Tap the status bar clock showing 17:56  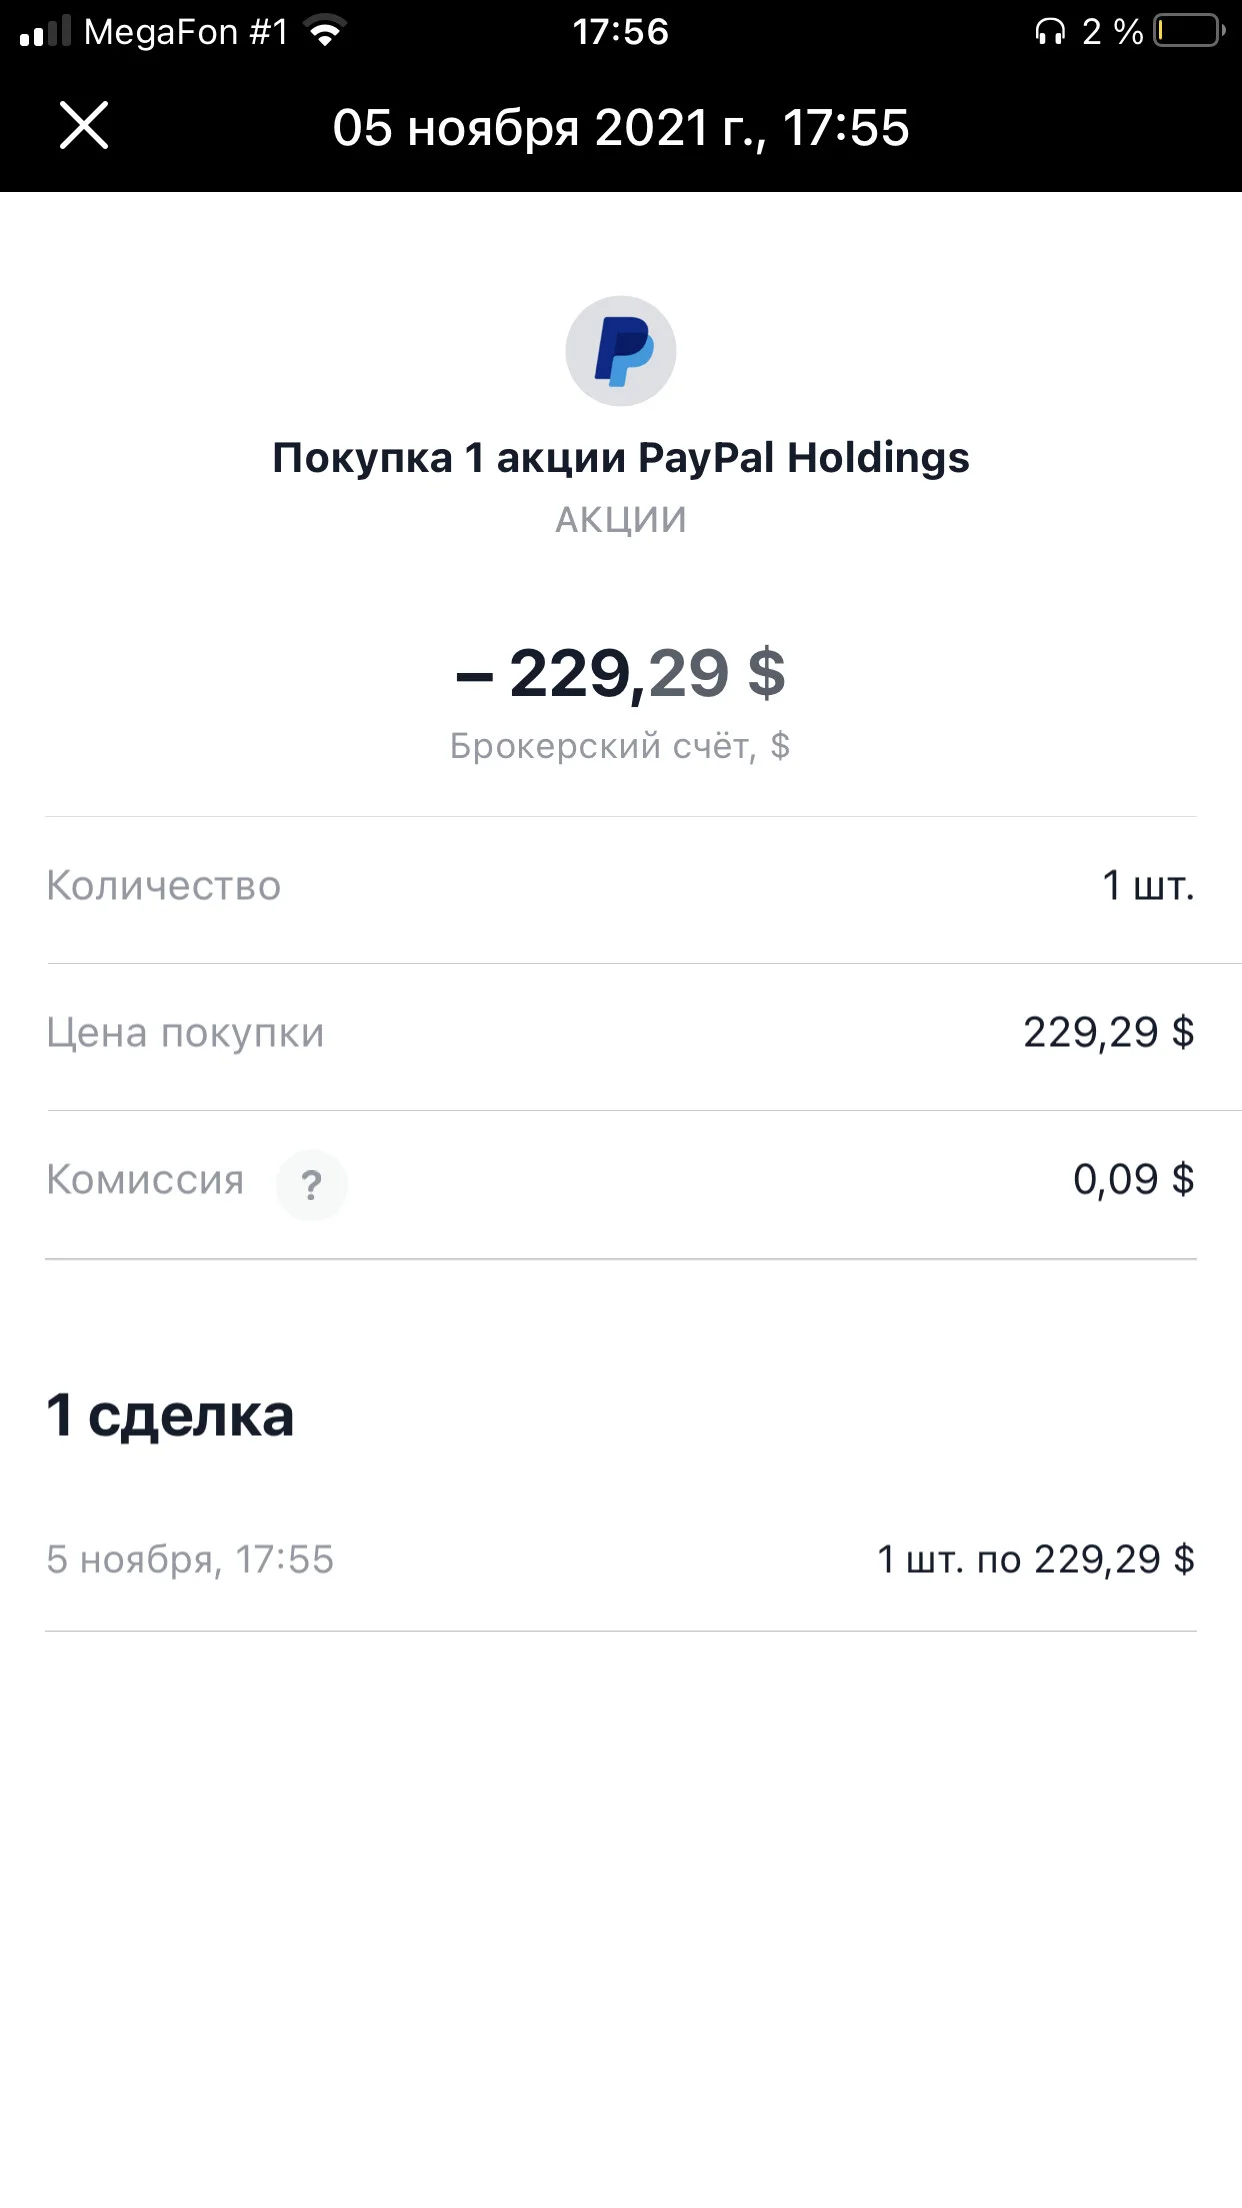click(620, 32)
